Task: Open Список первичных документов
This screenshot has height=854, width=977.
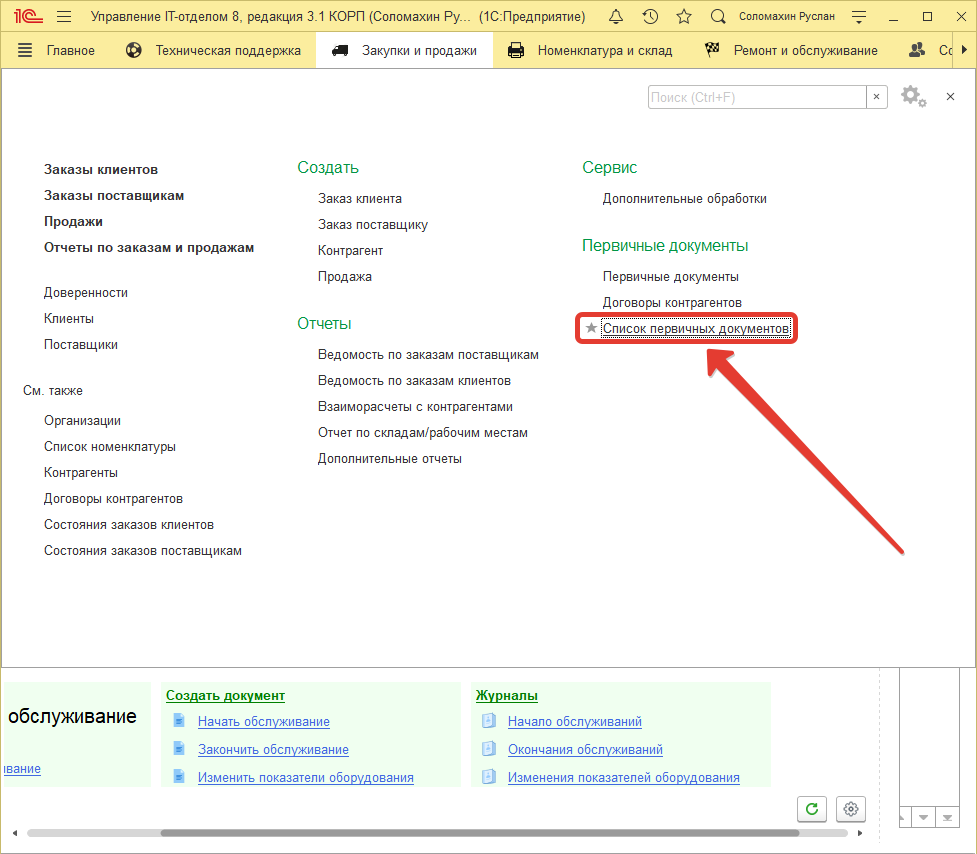Action: point(693,327)
